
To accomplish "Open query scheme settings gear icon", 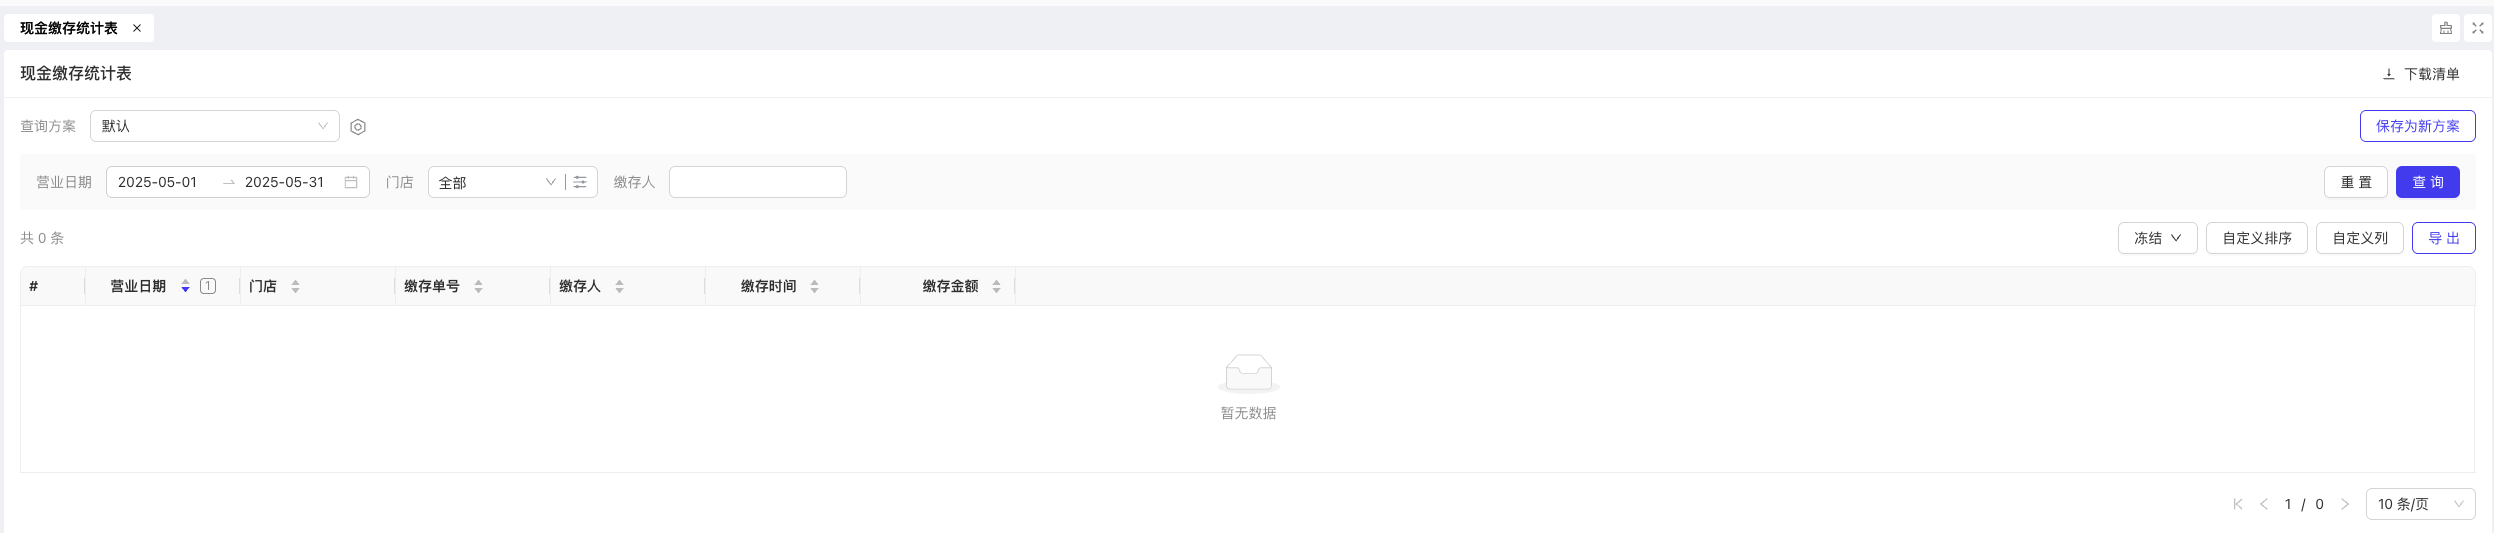I will [x=358, y=127].
